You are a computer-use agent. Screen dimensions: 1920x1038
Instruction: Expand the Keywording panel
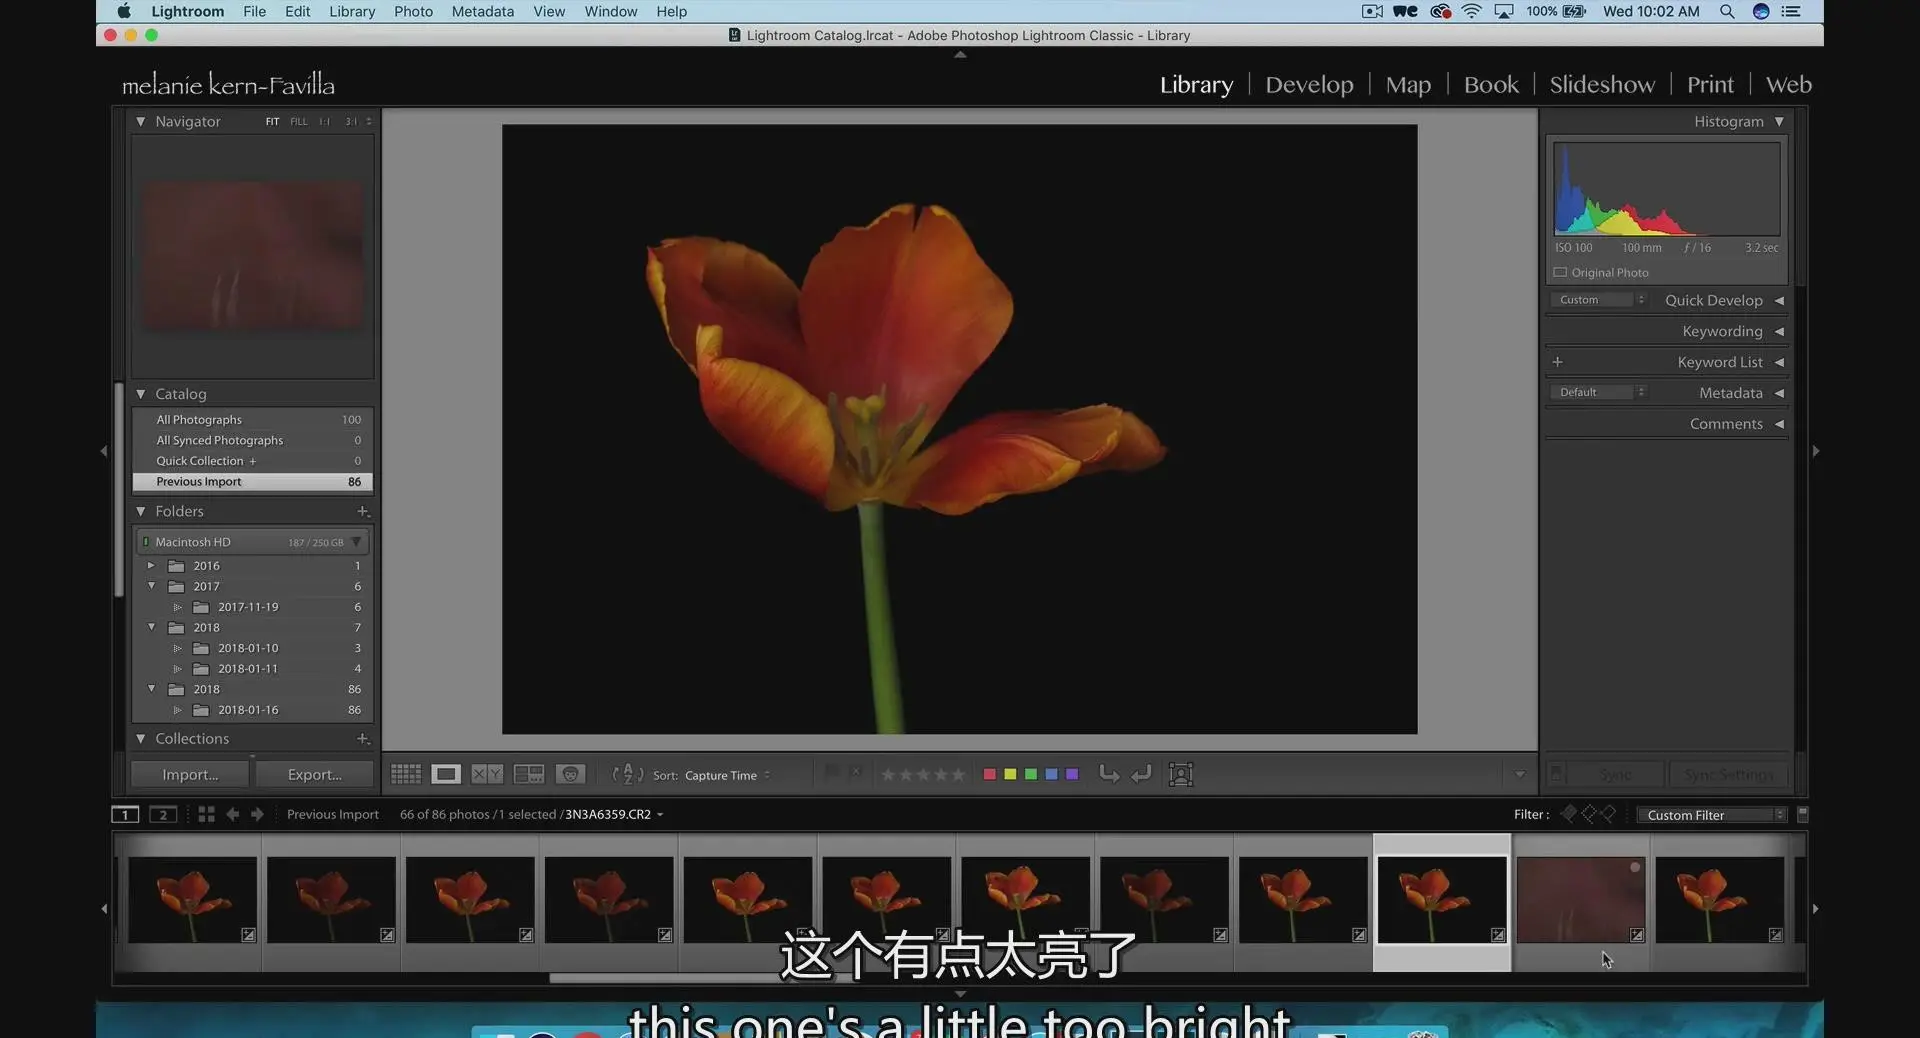[x=1779, y=331]
